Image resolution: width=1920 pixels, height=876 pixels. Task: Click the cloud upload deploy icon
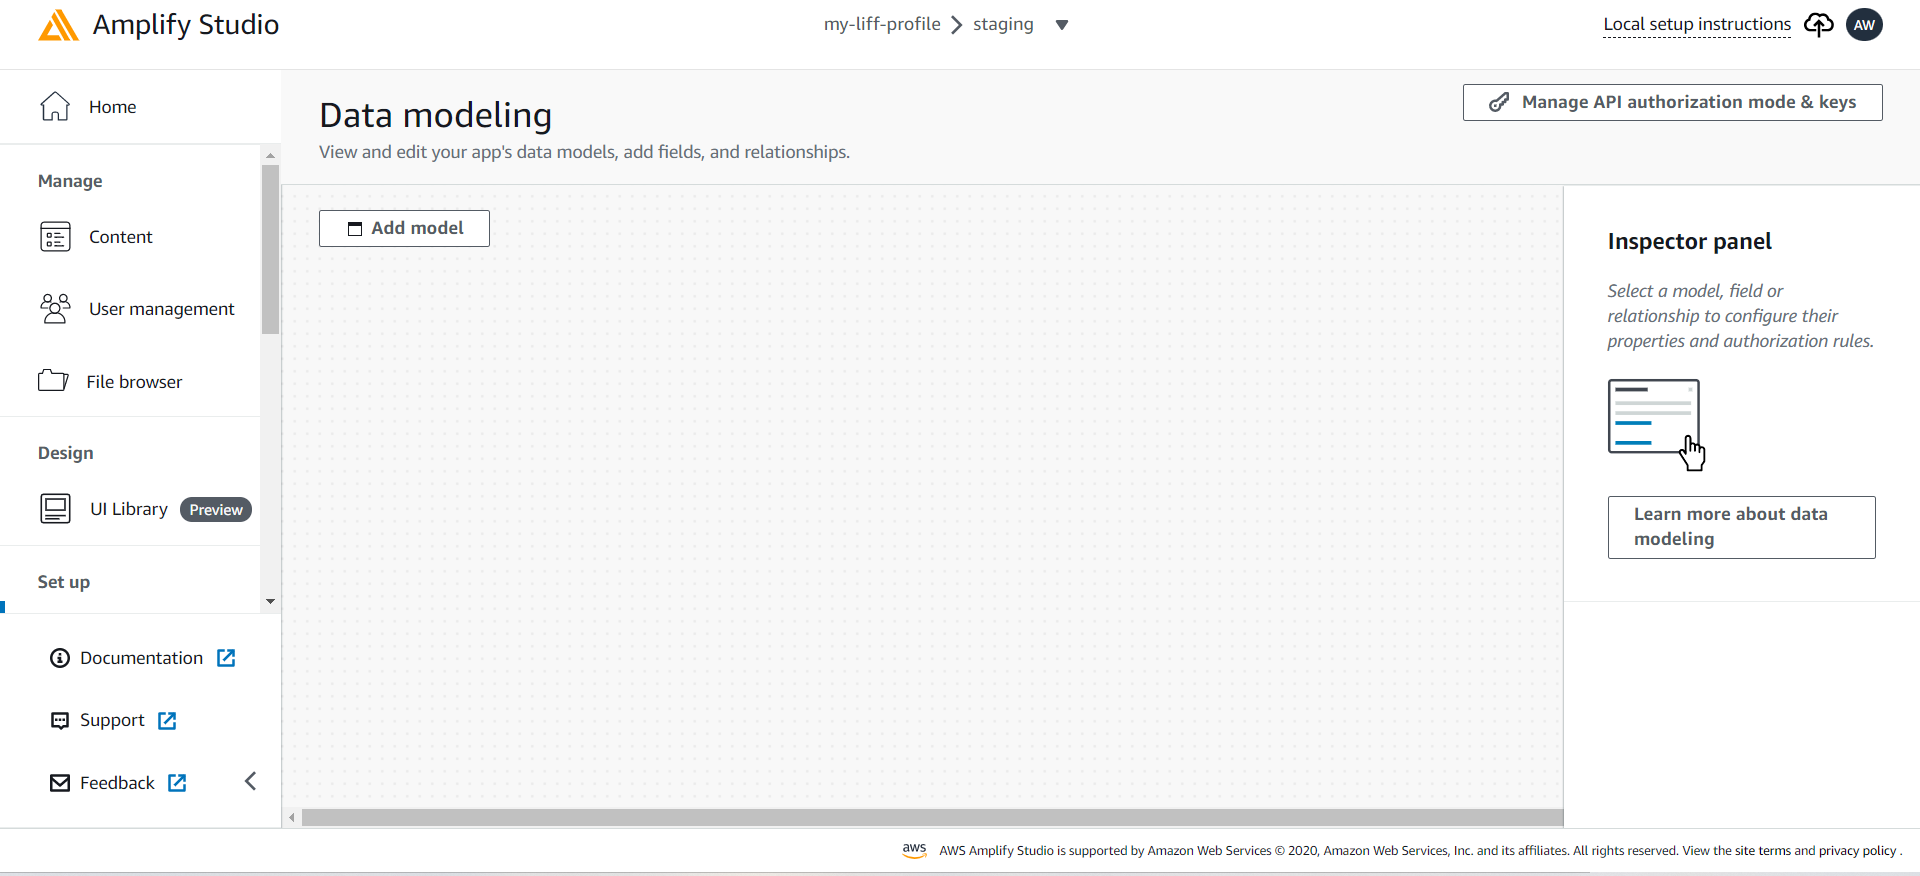[x=1818, y=25]
